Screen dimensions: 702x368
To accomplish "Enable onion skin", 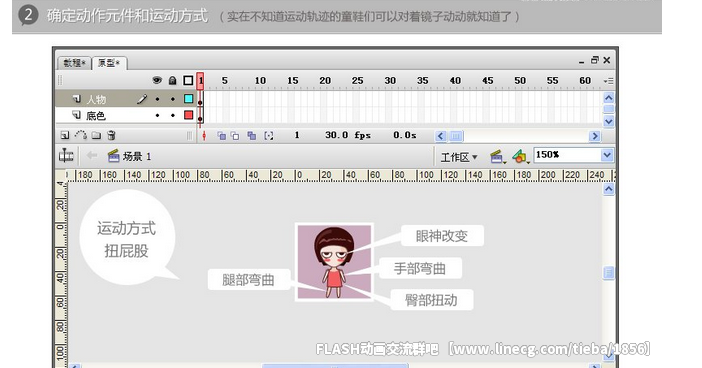I will (221, 136).
